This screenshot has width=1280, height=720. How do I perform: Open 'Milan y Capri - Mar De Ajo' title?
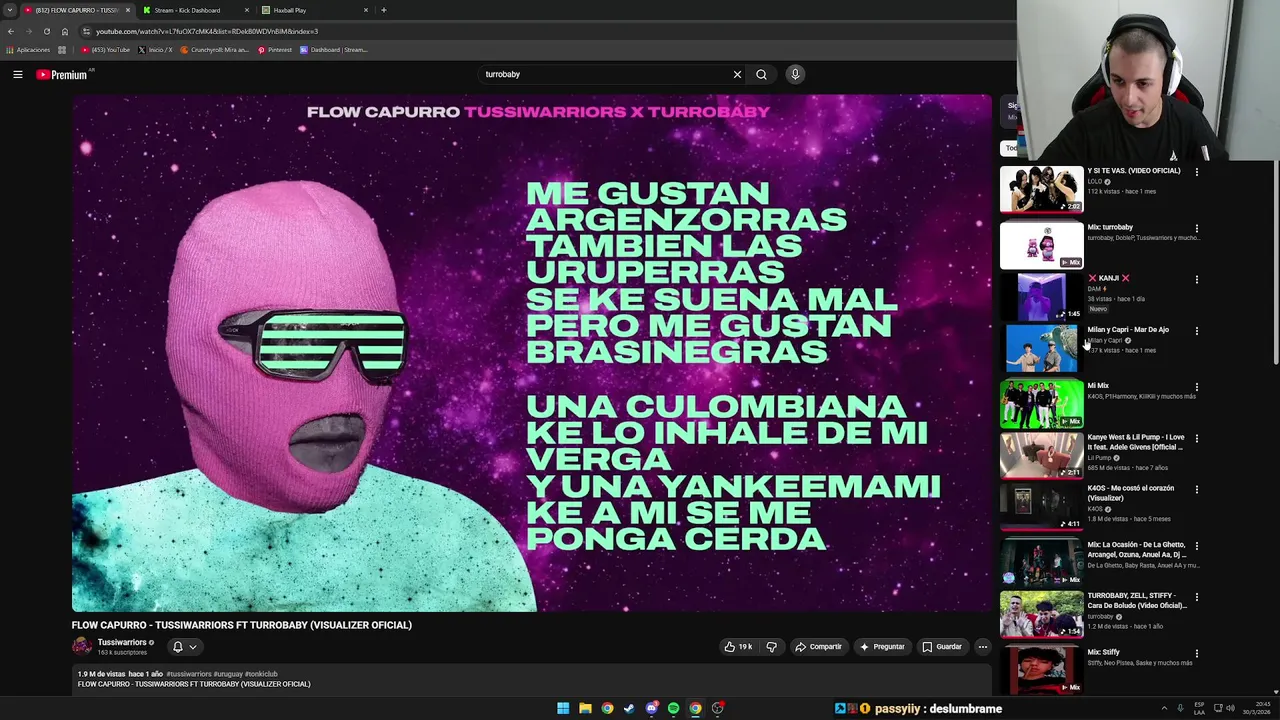click(x=1128, y=330)
